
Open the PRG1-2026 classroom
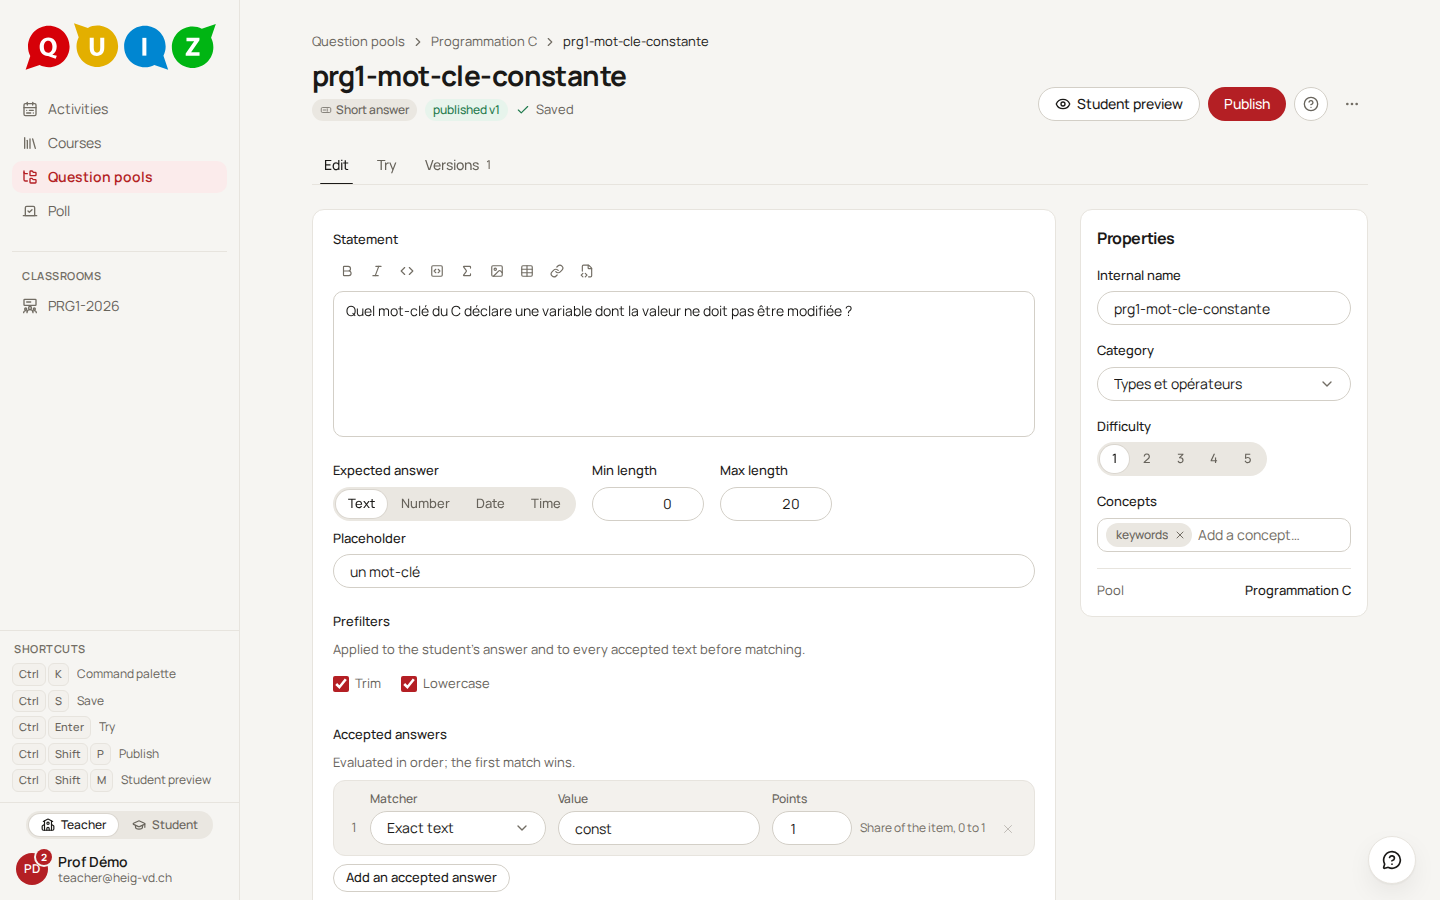119,306
